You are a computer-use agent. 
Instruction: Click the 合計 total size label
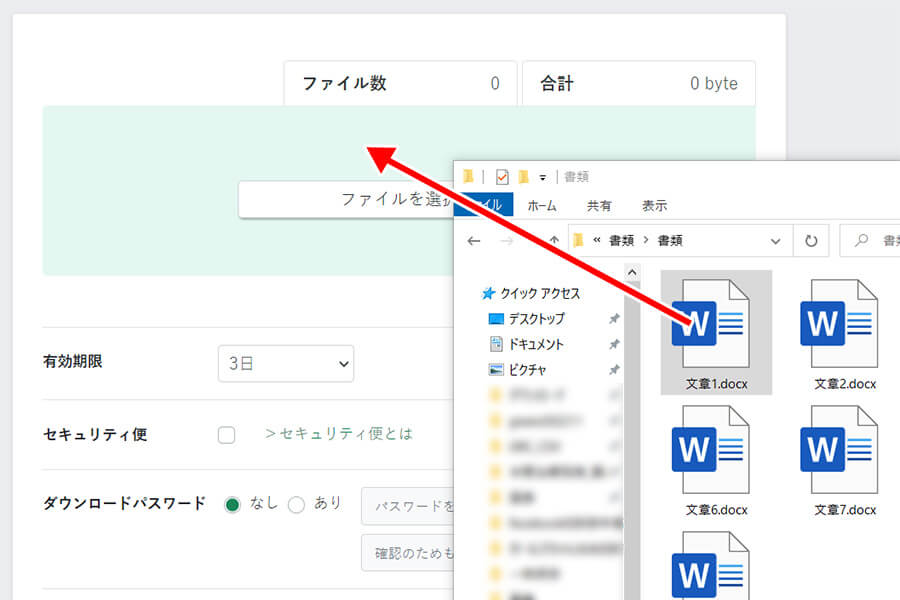(x=557, y=84)
